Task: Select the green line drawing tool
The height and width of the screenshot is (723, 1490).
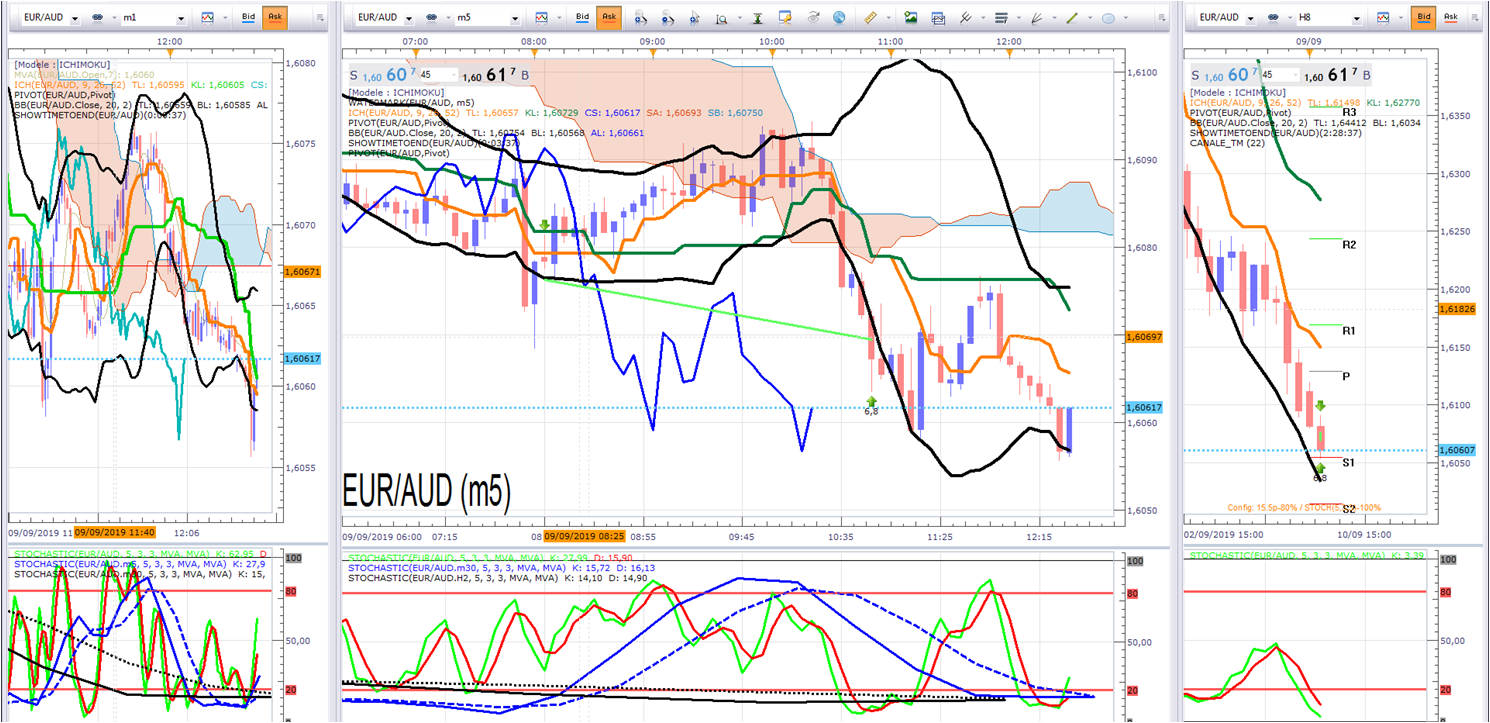Action: coord(1072,18)
